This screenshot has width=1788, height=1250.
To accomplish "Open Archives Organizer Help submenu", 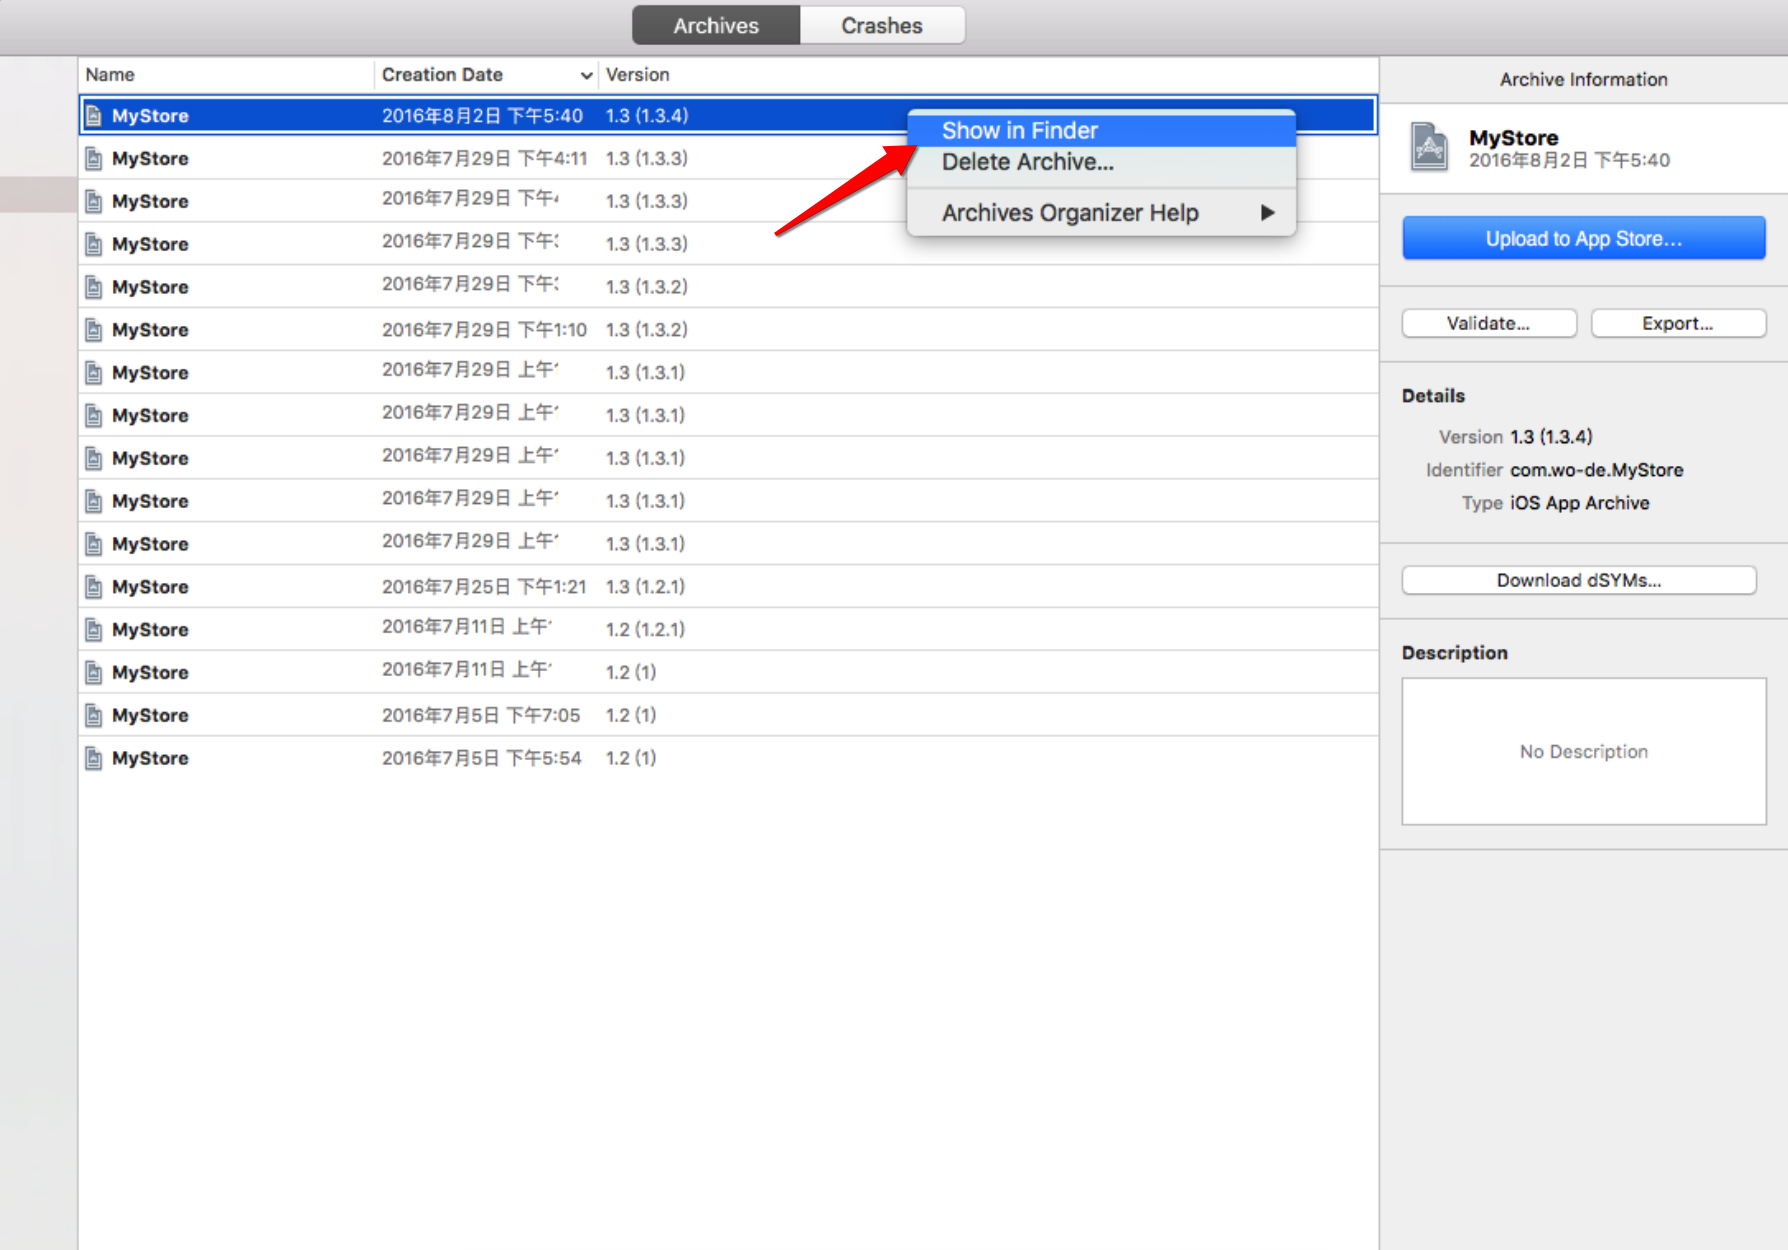I will (x=1101, y=213).
